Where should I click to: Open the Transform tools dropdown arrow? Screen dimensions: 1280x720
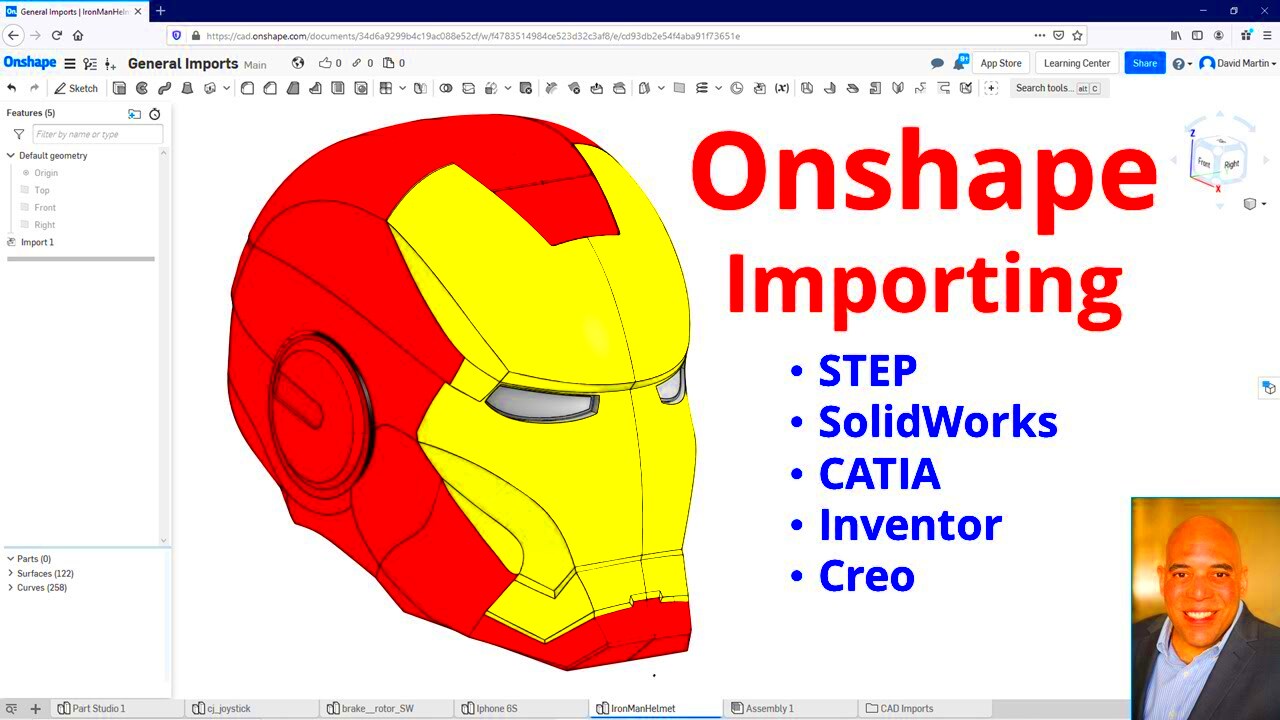[508, 88]
